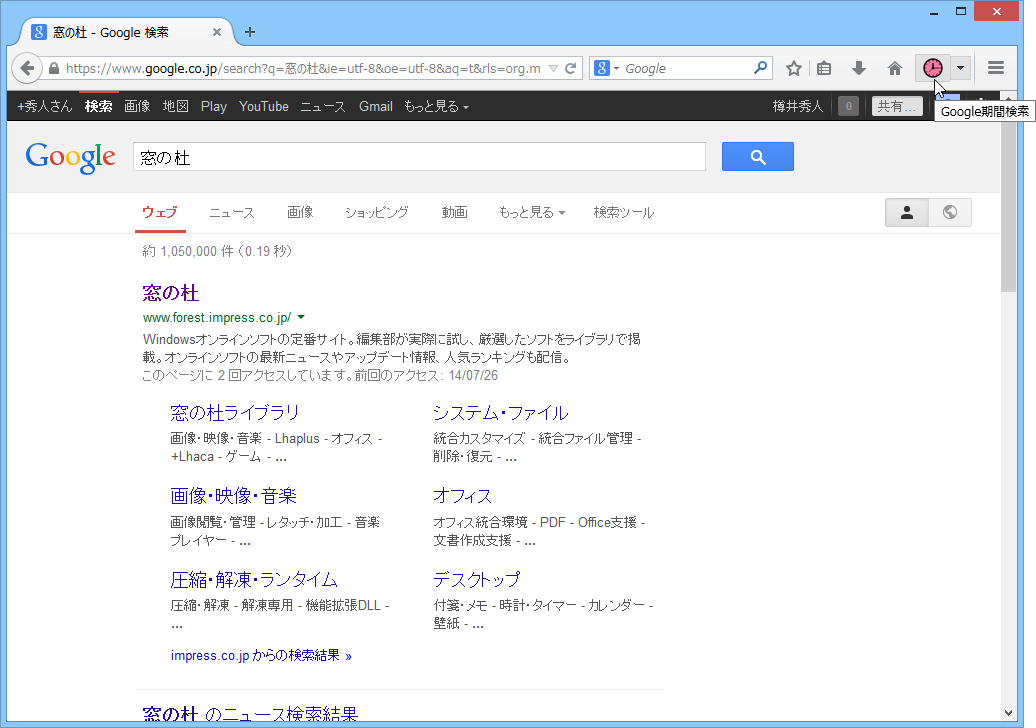
Task: Click the 共有... share button
Action: (x=897, y=106)
